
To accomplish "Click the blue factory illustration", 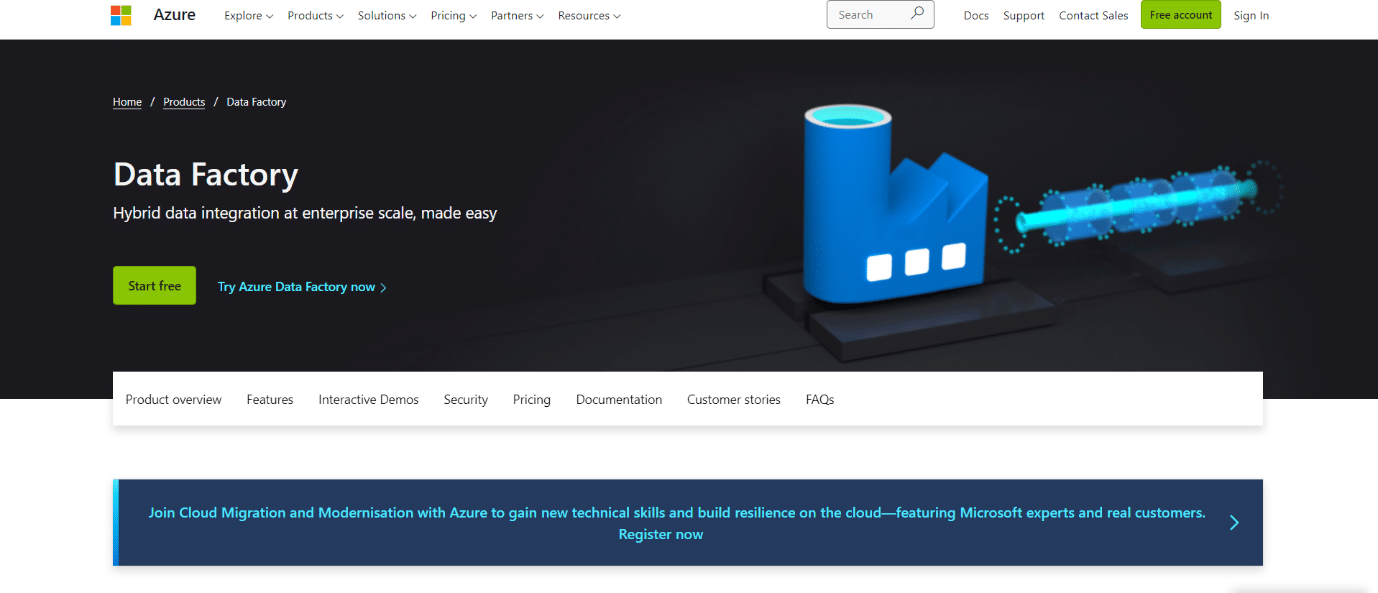I will click(x=896, y=203).
